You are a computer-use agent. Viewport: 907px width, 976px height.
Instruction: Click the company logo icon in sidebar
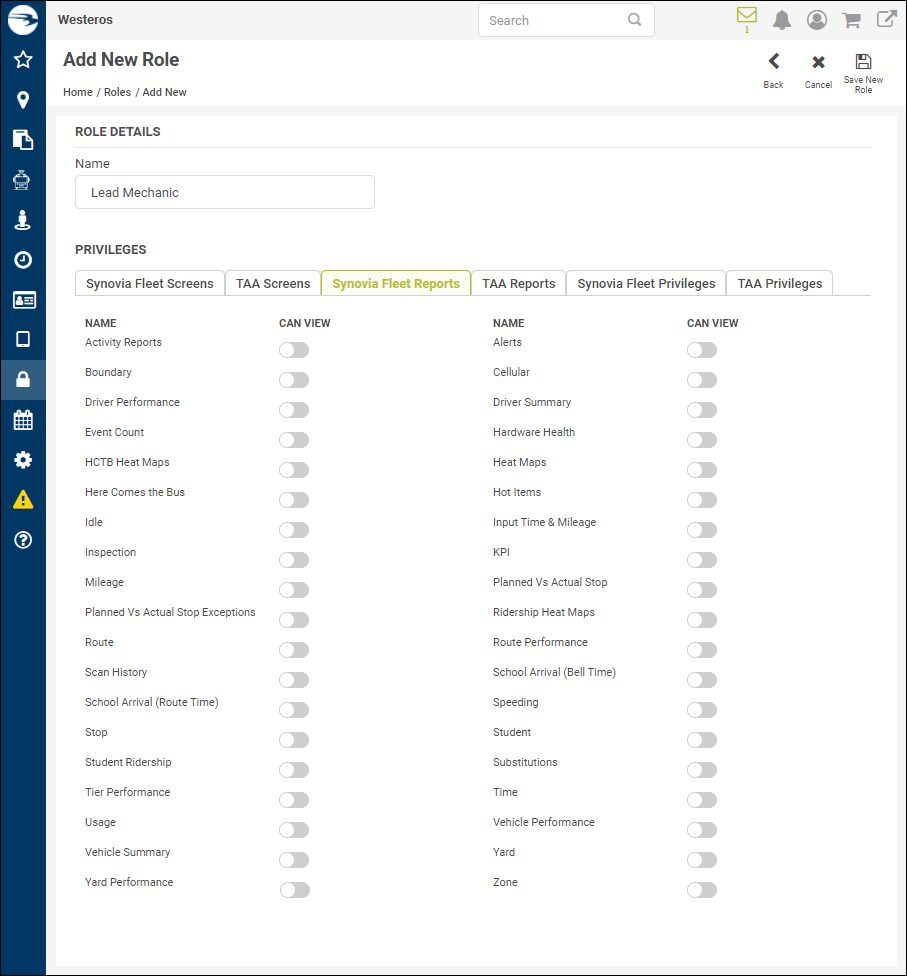coord(23,20)
